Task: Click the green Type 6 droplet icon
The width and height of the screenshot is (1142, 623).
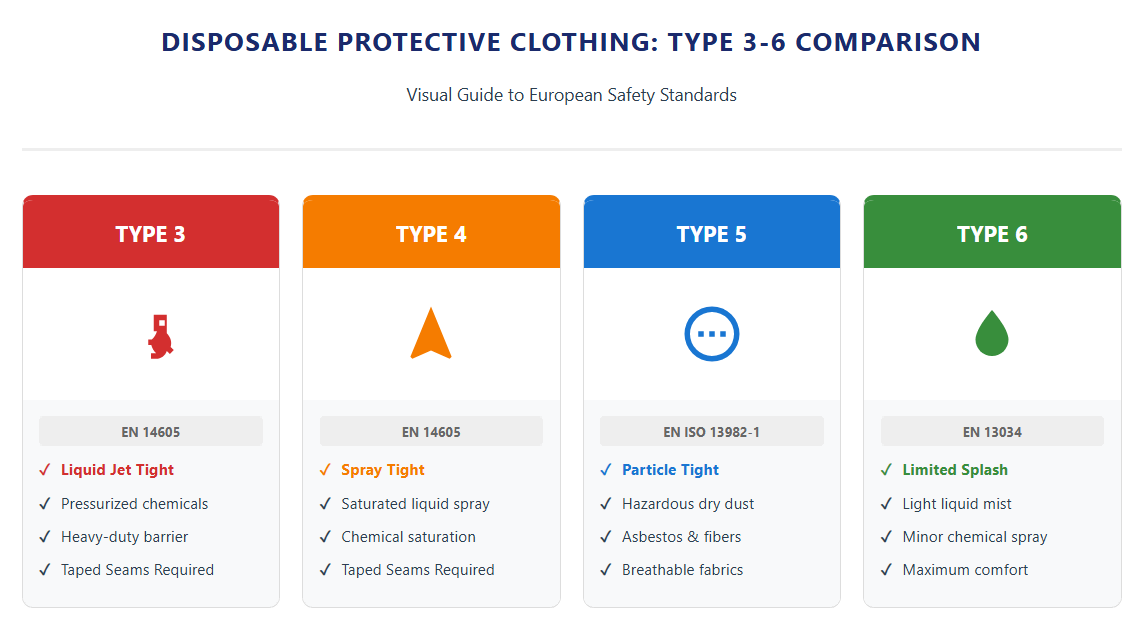Action: click(991, 334)
